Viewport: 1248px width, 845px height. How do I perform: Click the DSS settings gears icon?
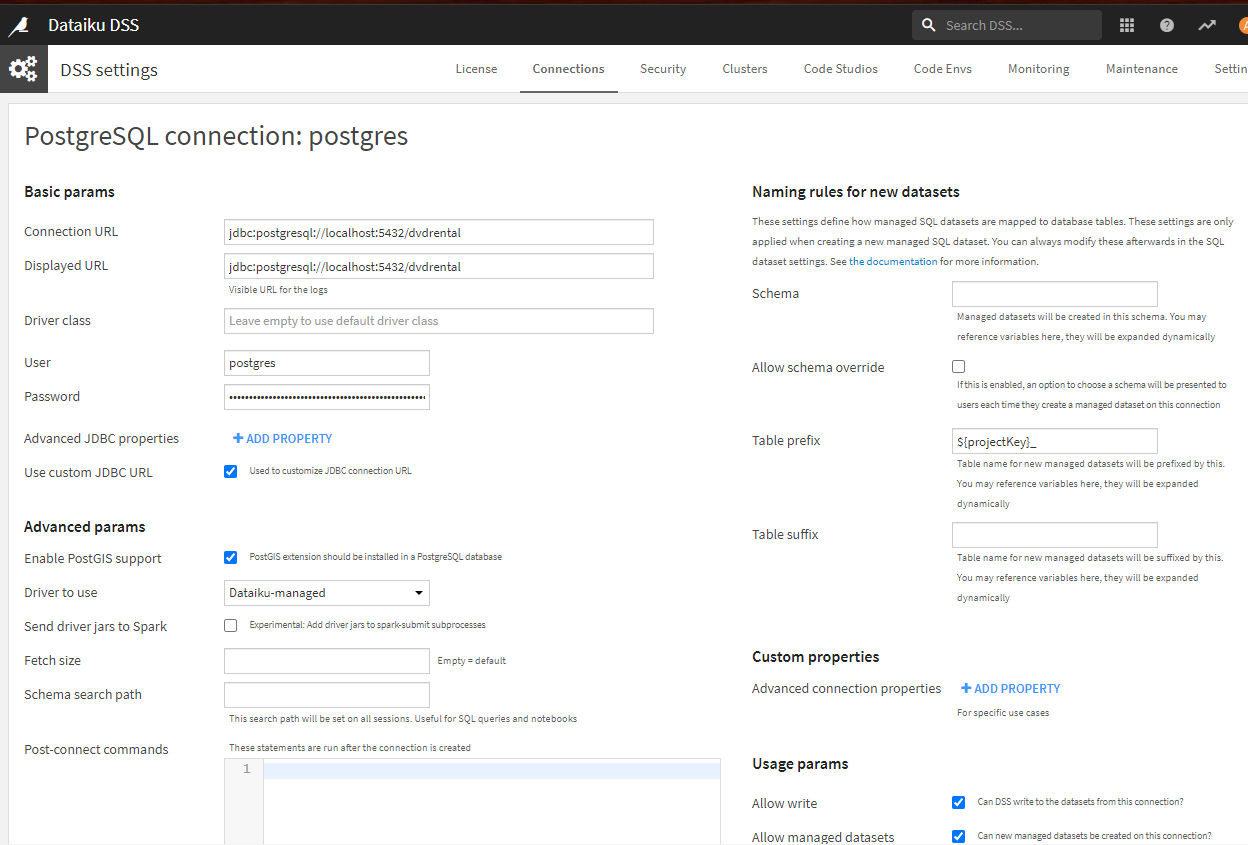23,69
